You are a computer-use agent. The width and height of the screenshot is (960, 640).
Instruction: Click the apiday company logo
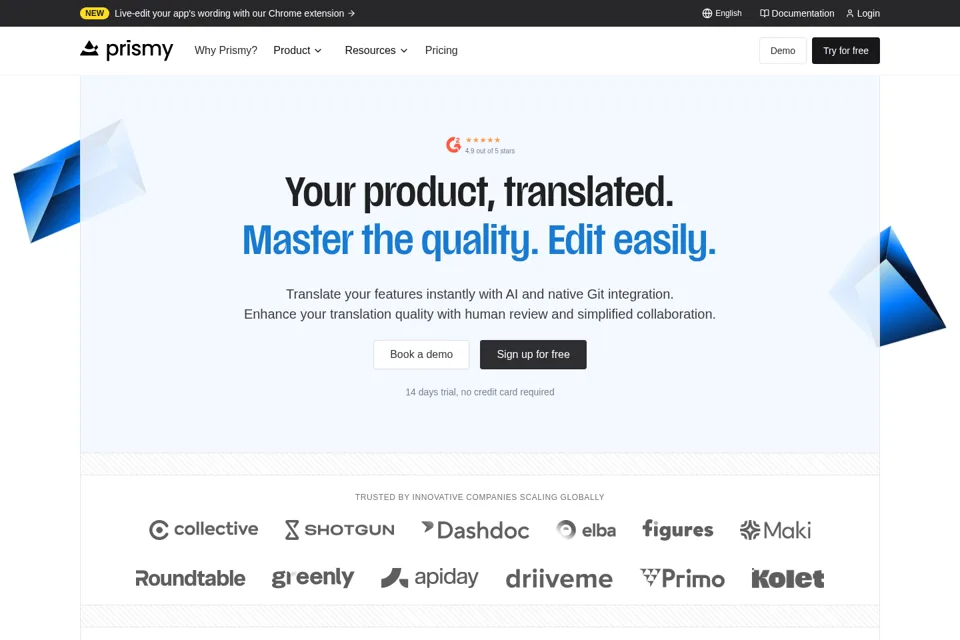pos(430,578)
